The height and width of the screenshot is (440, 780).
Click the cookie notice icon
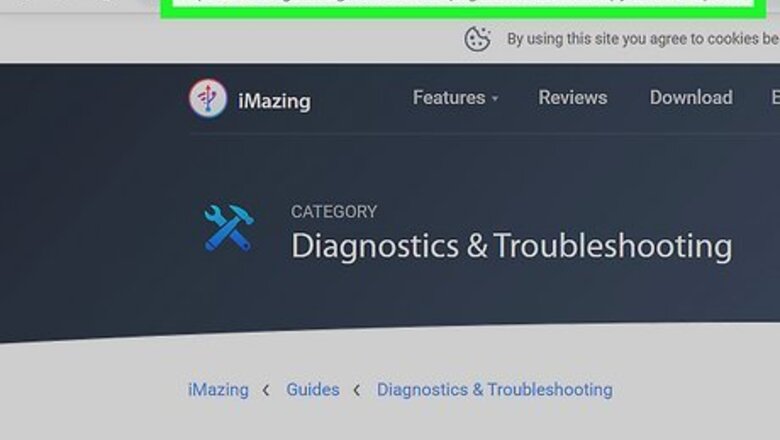click(477, 39)
